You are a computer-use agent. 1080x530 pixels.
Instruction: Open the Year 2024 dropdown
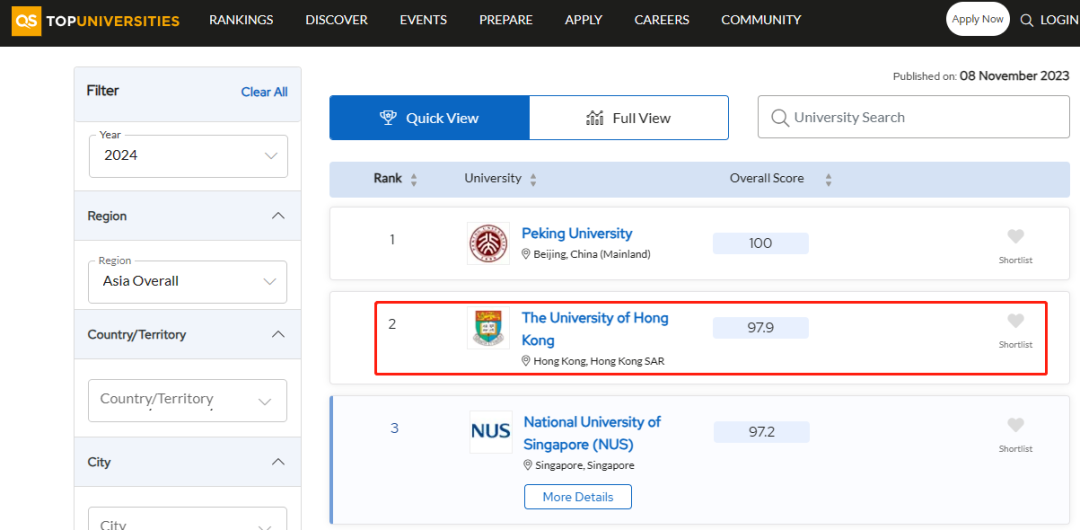(188, 156)
